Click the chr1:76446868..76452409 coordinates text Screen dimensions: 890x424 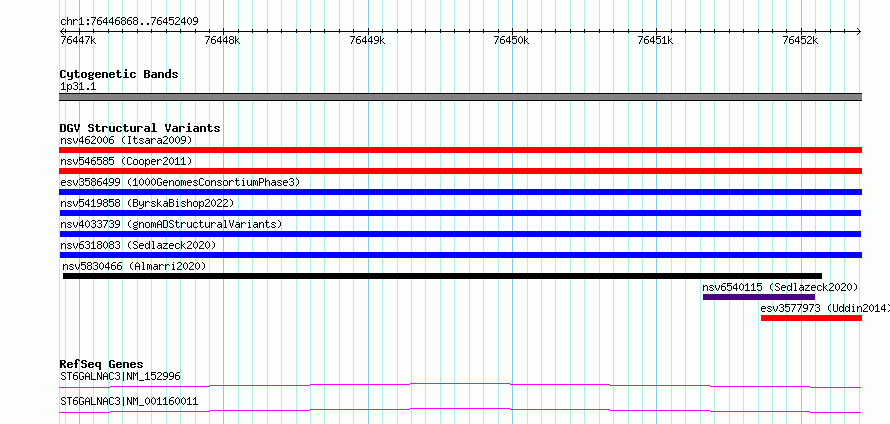(129, 22)
